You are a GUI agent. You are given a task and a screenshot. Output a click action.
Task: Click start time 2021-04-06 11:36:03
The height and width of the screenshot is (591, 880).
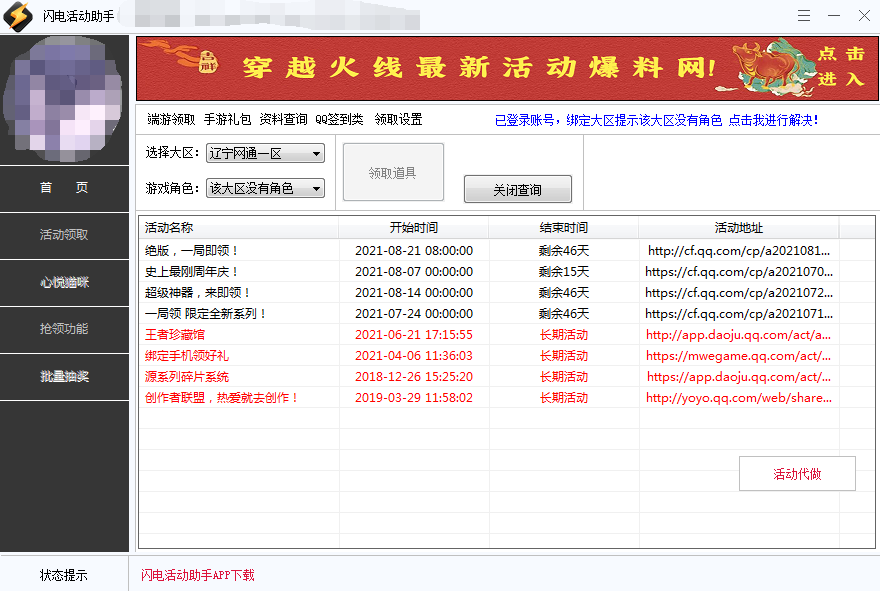[x=414, y=356]
